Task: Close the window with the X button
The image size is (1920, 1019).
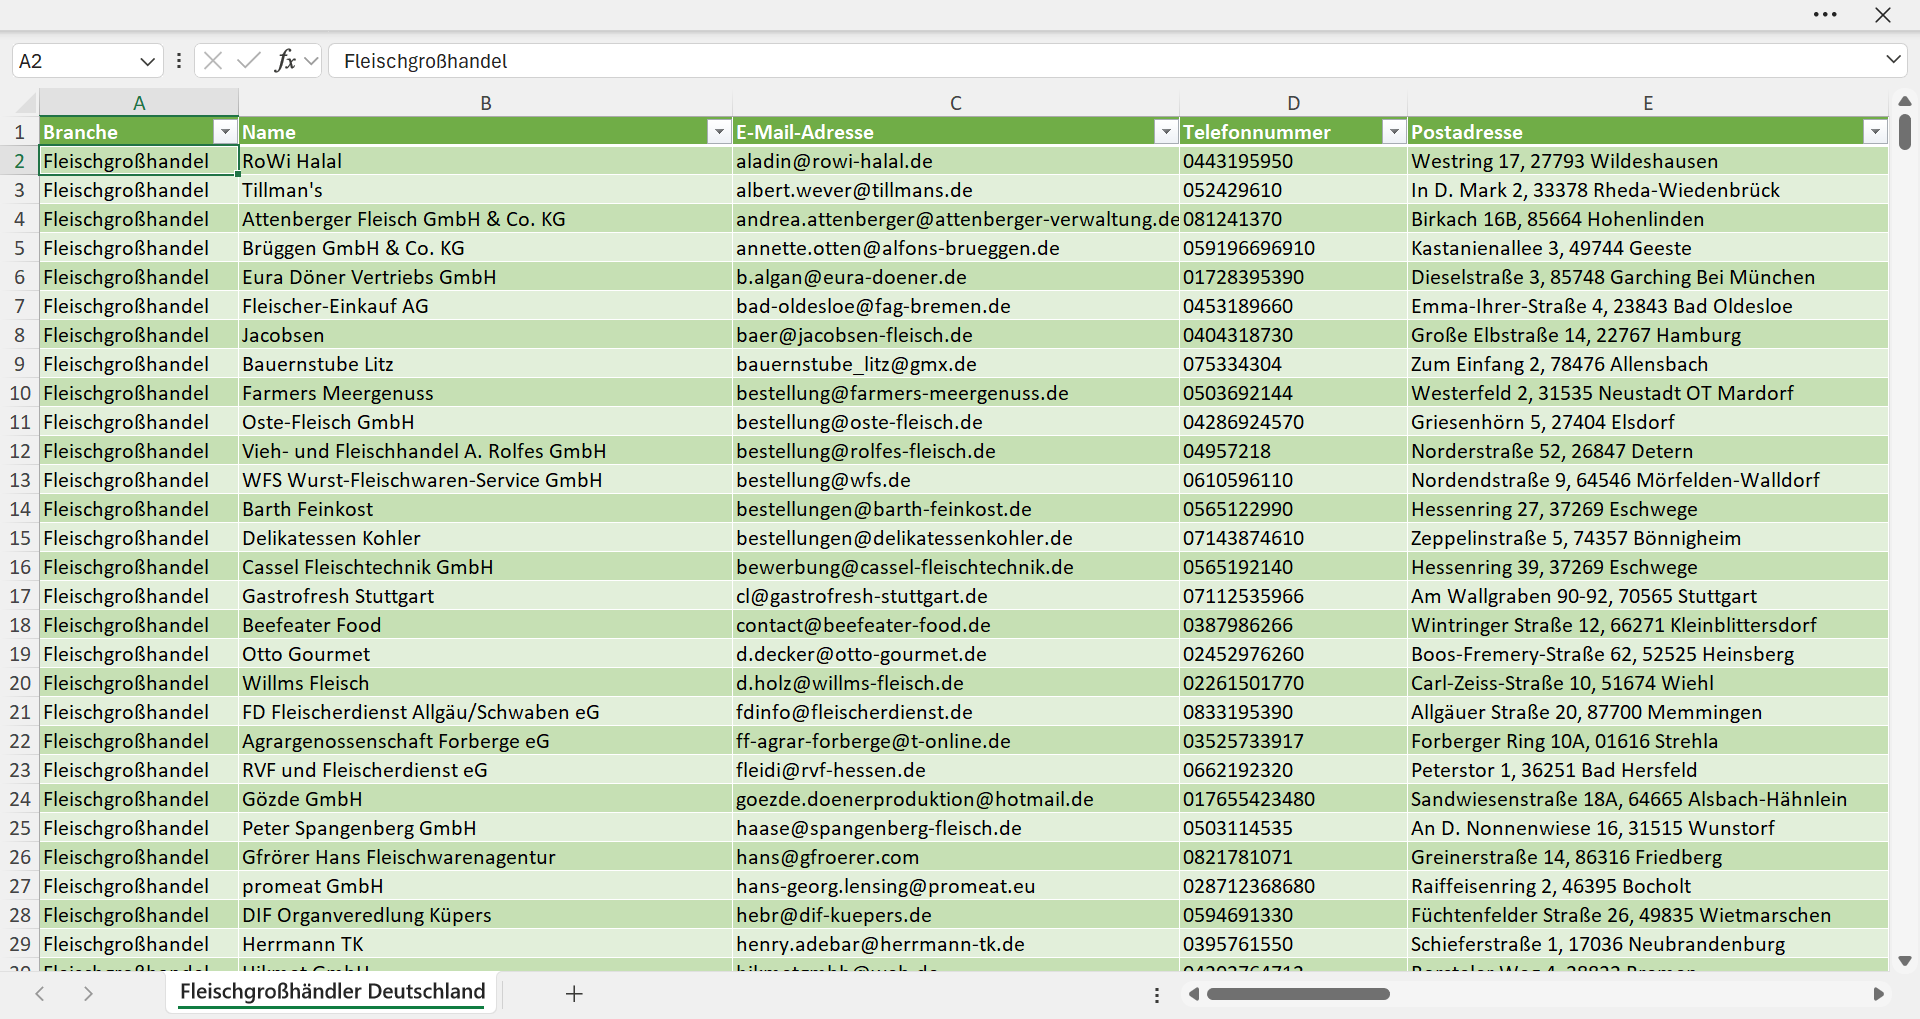Action: click(x=1883, y=15)
